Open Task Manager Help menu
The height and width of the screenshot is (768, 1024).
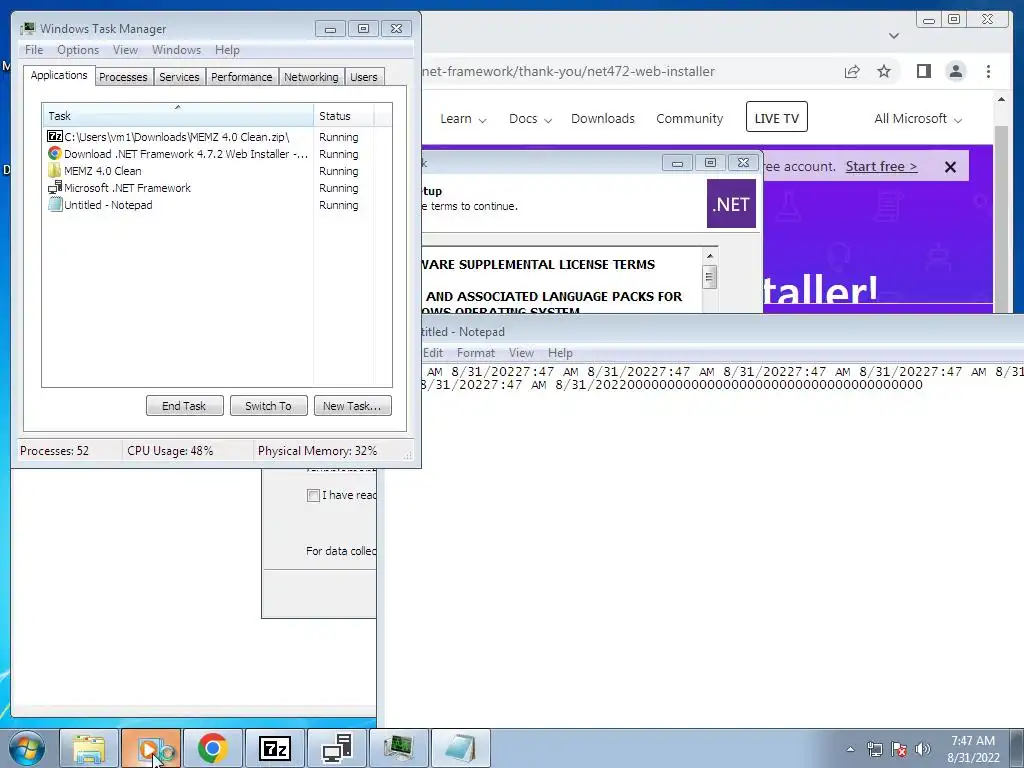coord(227,50)
